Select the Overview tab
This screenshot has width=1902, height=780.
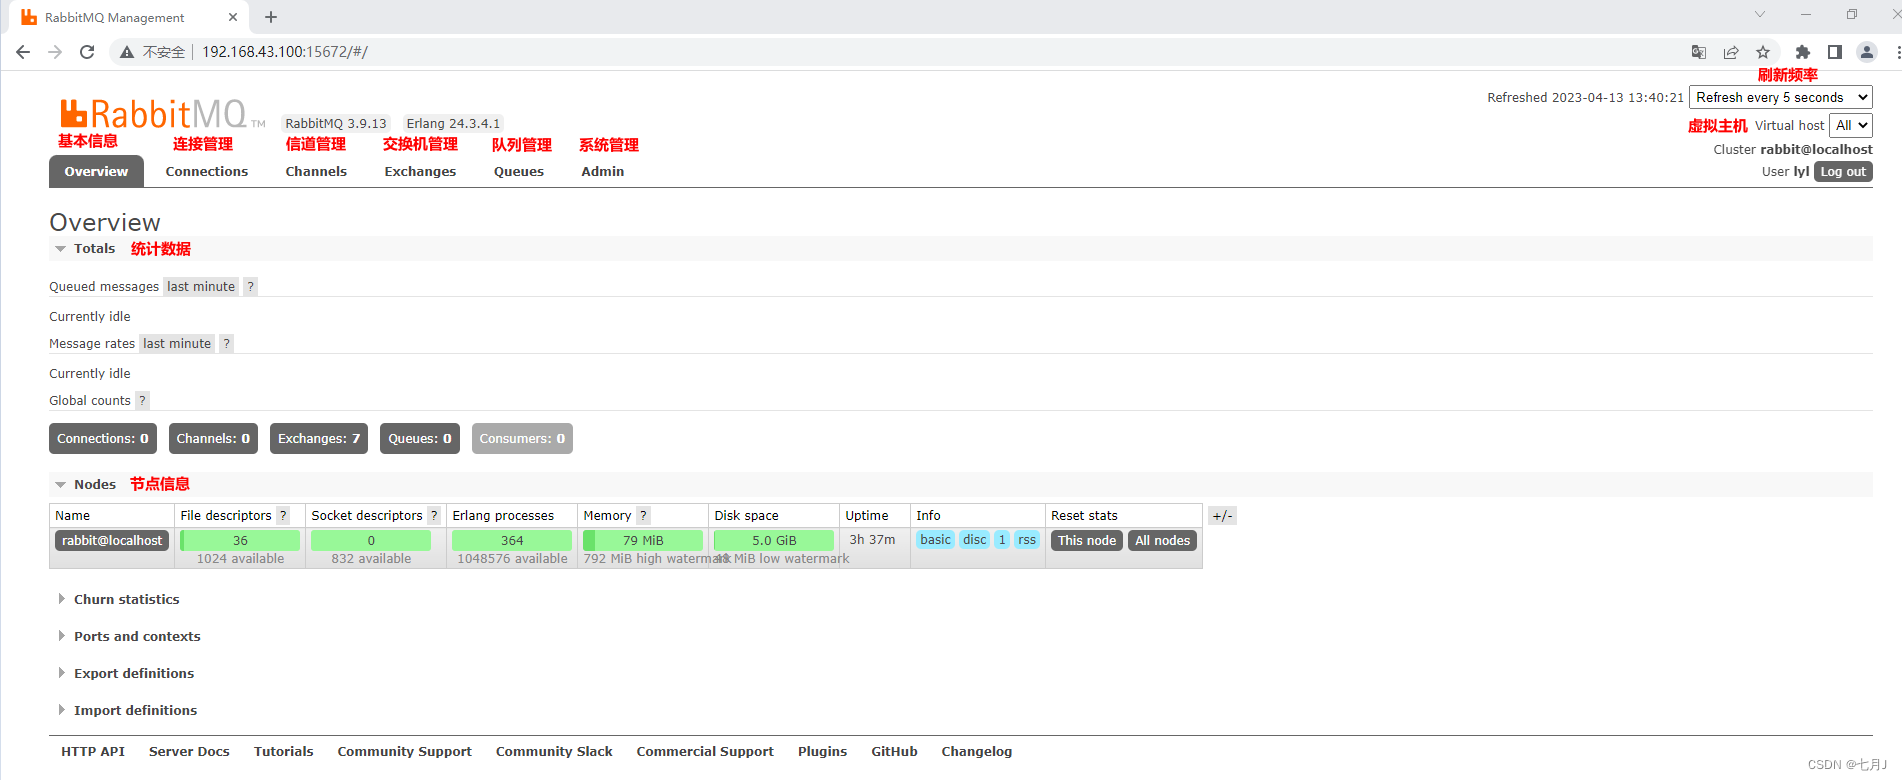pos(96,171)
